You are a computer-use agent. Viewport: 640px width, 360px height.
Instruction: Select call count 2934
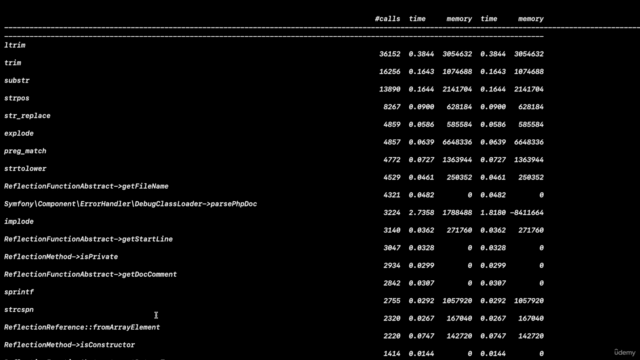[392, 265]
